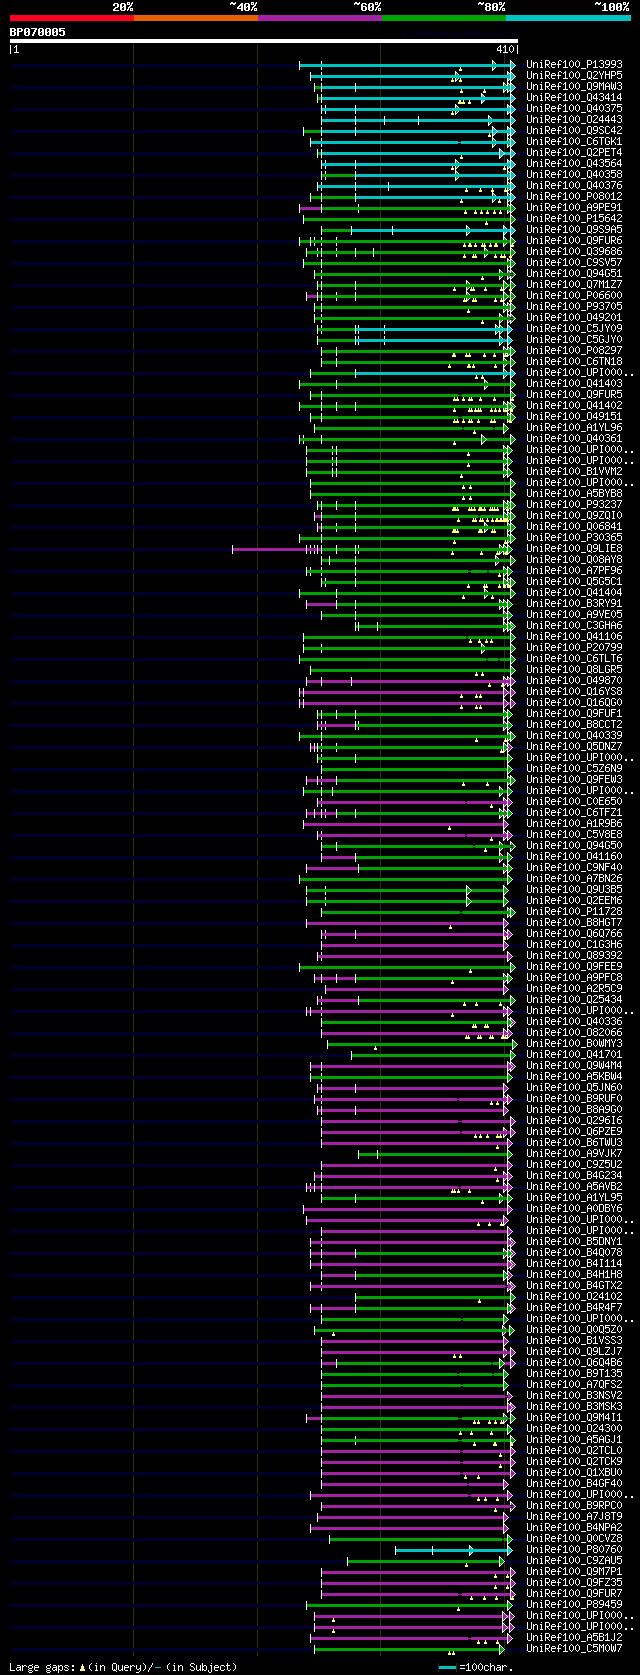640x1675 pixels.
Task: Open the UniRef100_B3MSK3 entry
Action: pyautogui.click(x=574, y=1407)
